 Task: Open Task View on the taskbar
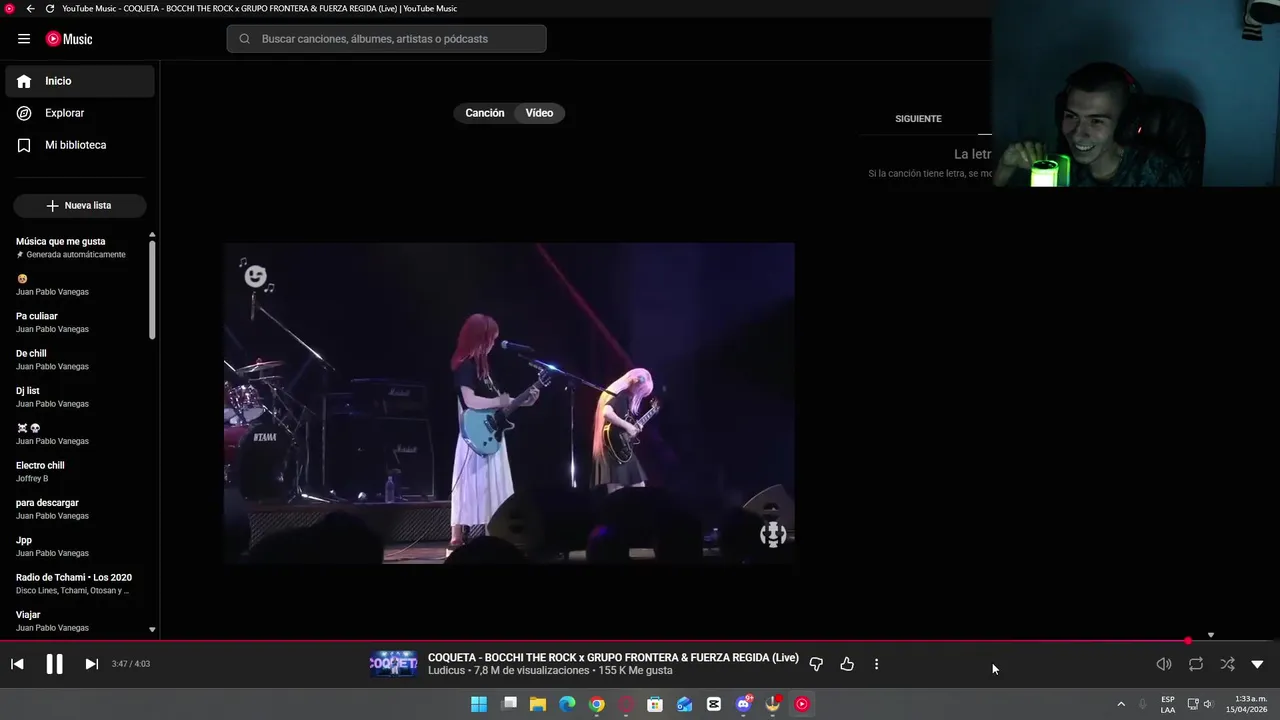pos(509,704)
